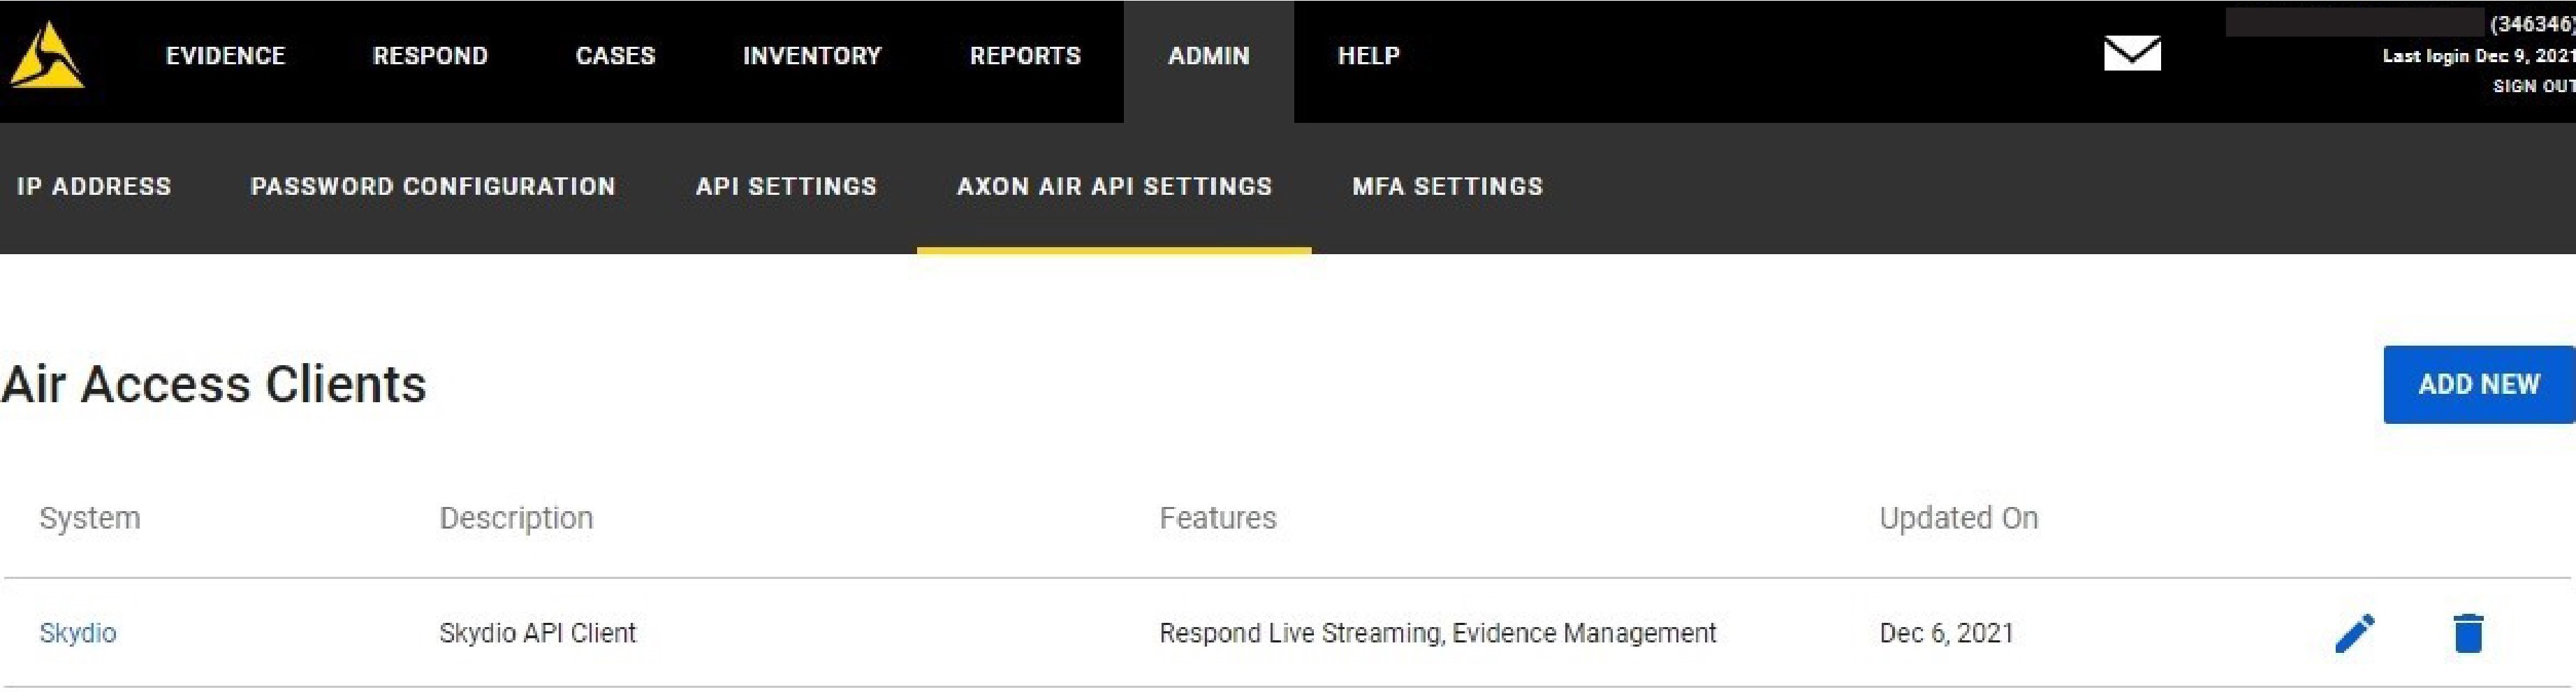Go to the Respond menu
The height and width of the screenshot is (692, 2576).
[430, 56]
